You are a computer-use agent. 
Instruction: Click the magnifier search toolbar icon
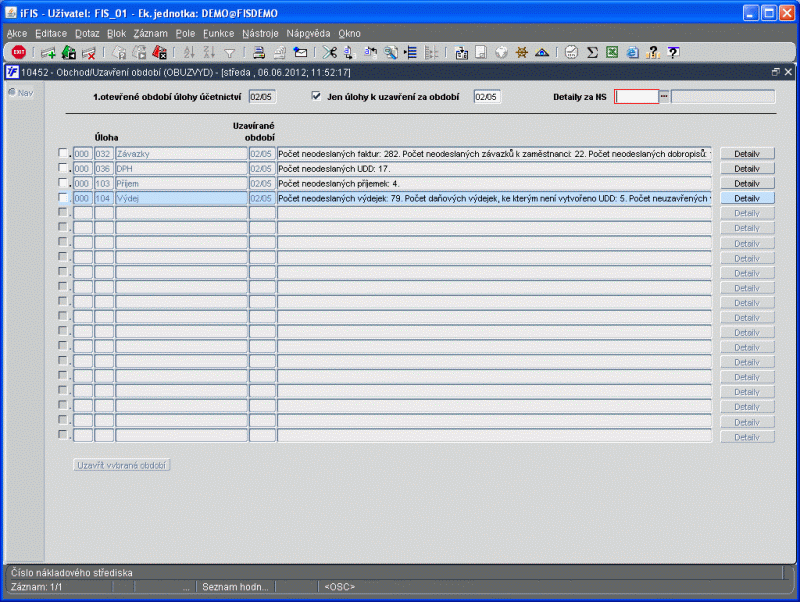pyautogui.click(x=391, y=52)
